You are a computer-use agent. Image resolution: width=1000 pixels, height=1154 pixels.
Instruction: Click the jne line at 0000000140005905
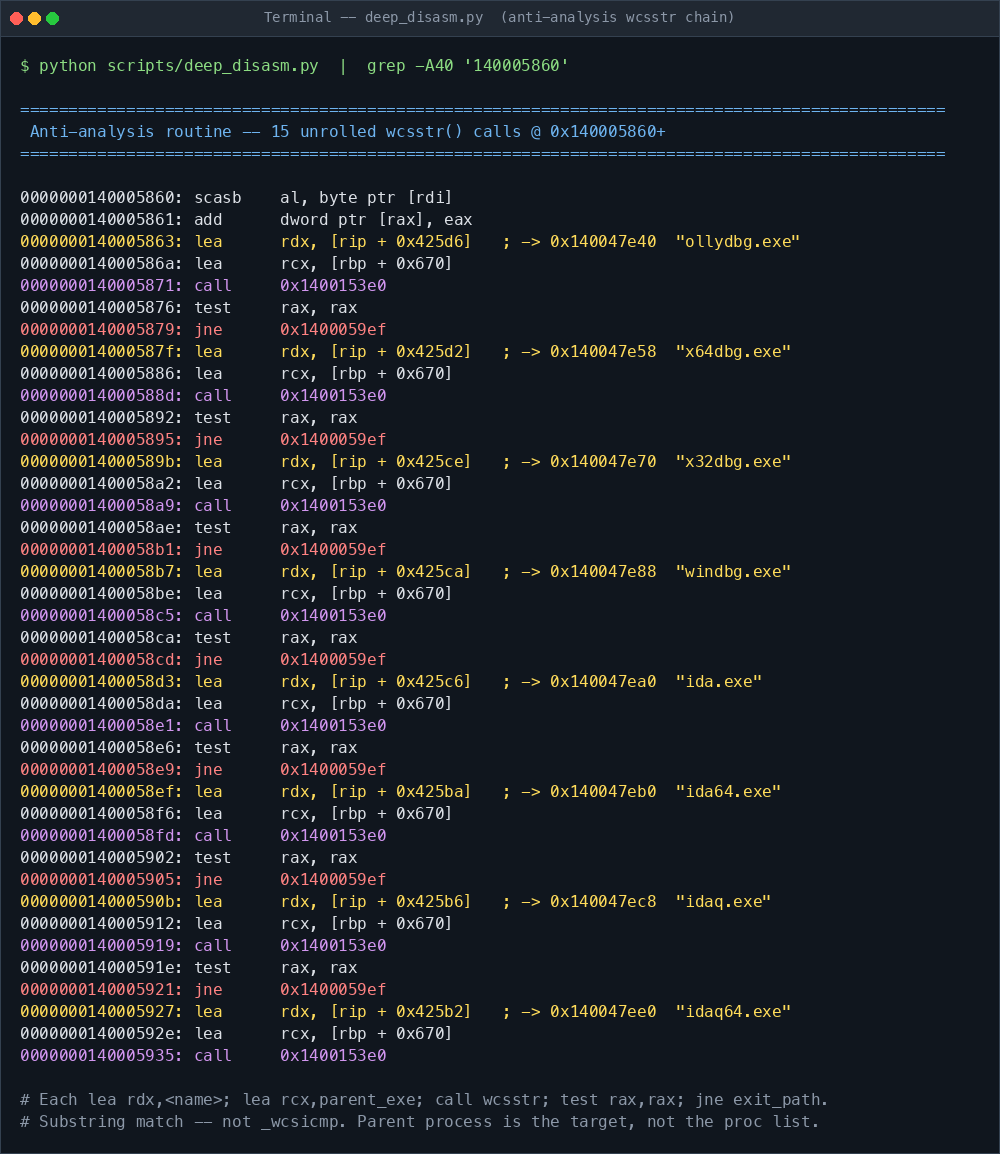coord(203,879)
